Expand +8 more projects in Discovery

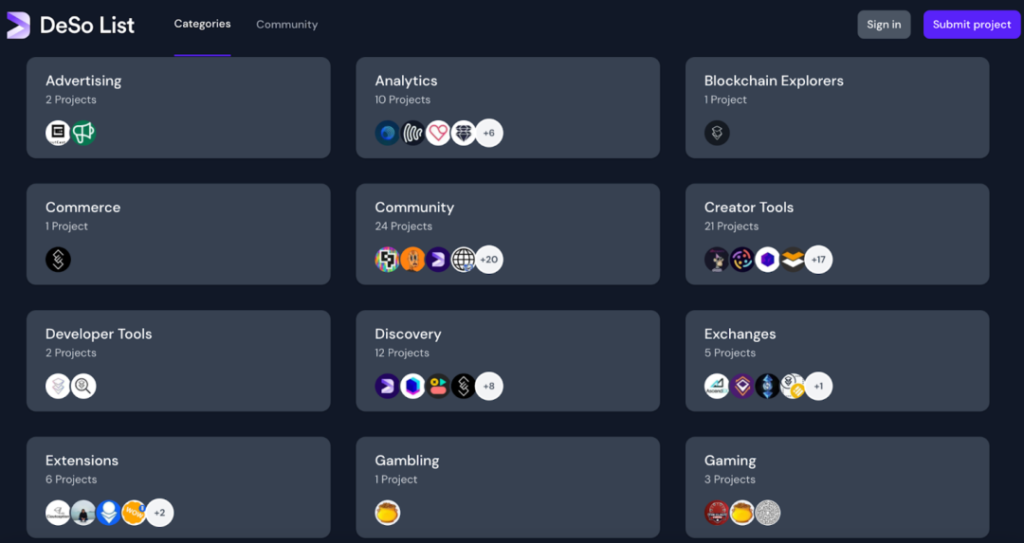pyautogui.click(x=489, y=386)
